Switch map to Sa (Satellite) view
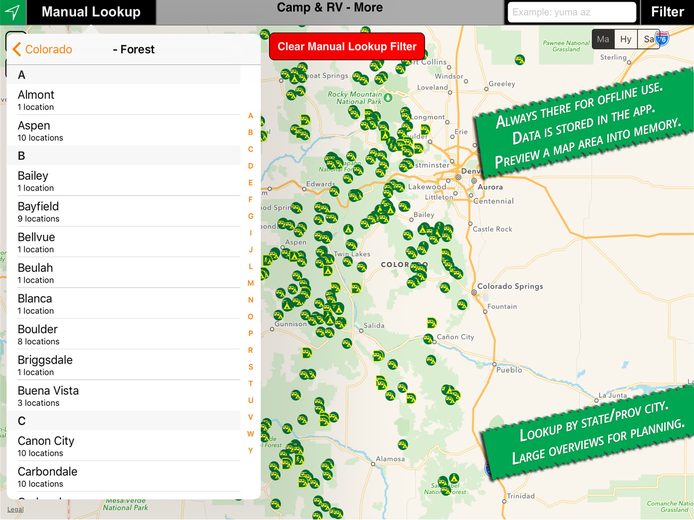This screenshot has height=520, width=694. 648,39
